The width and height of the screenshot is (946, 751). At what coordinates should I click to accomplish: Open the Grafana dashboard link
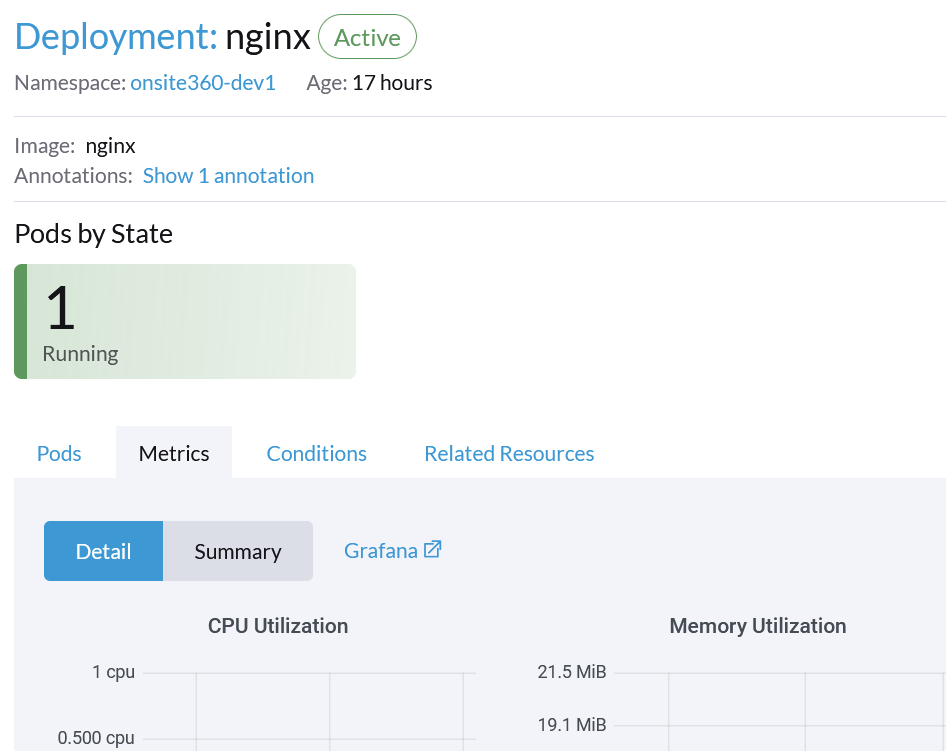point(381,551)
